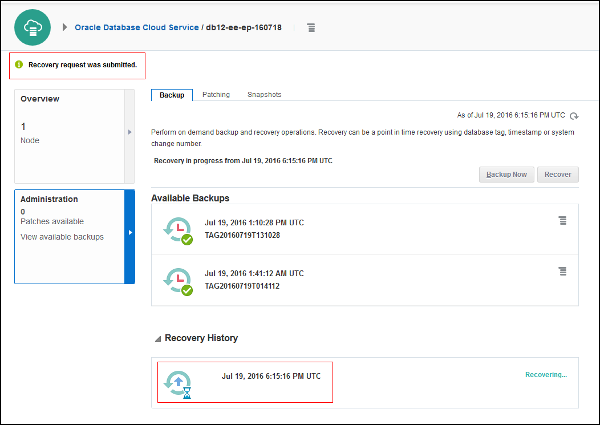600x425 pixels.
Task: Open the Oracle Database Cloud Service link
Action: point(137,28)
